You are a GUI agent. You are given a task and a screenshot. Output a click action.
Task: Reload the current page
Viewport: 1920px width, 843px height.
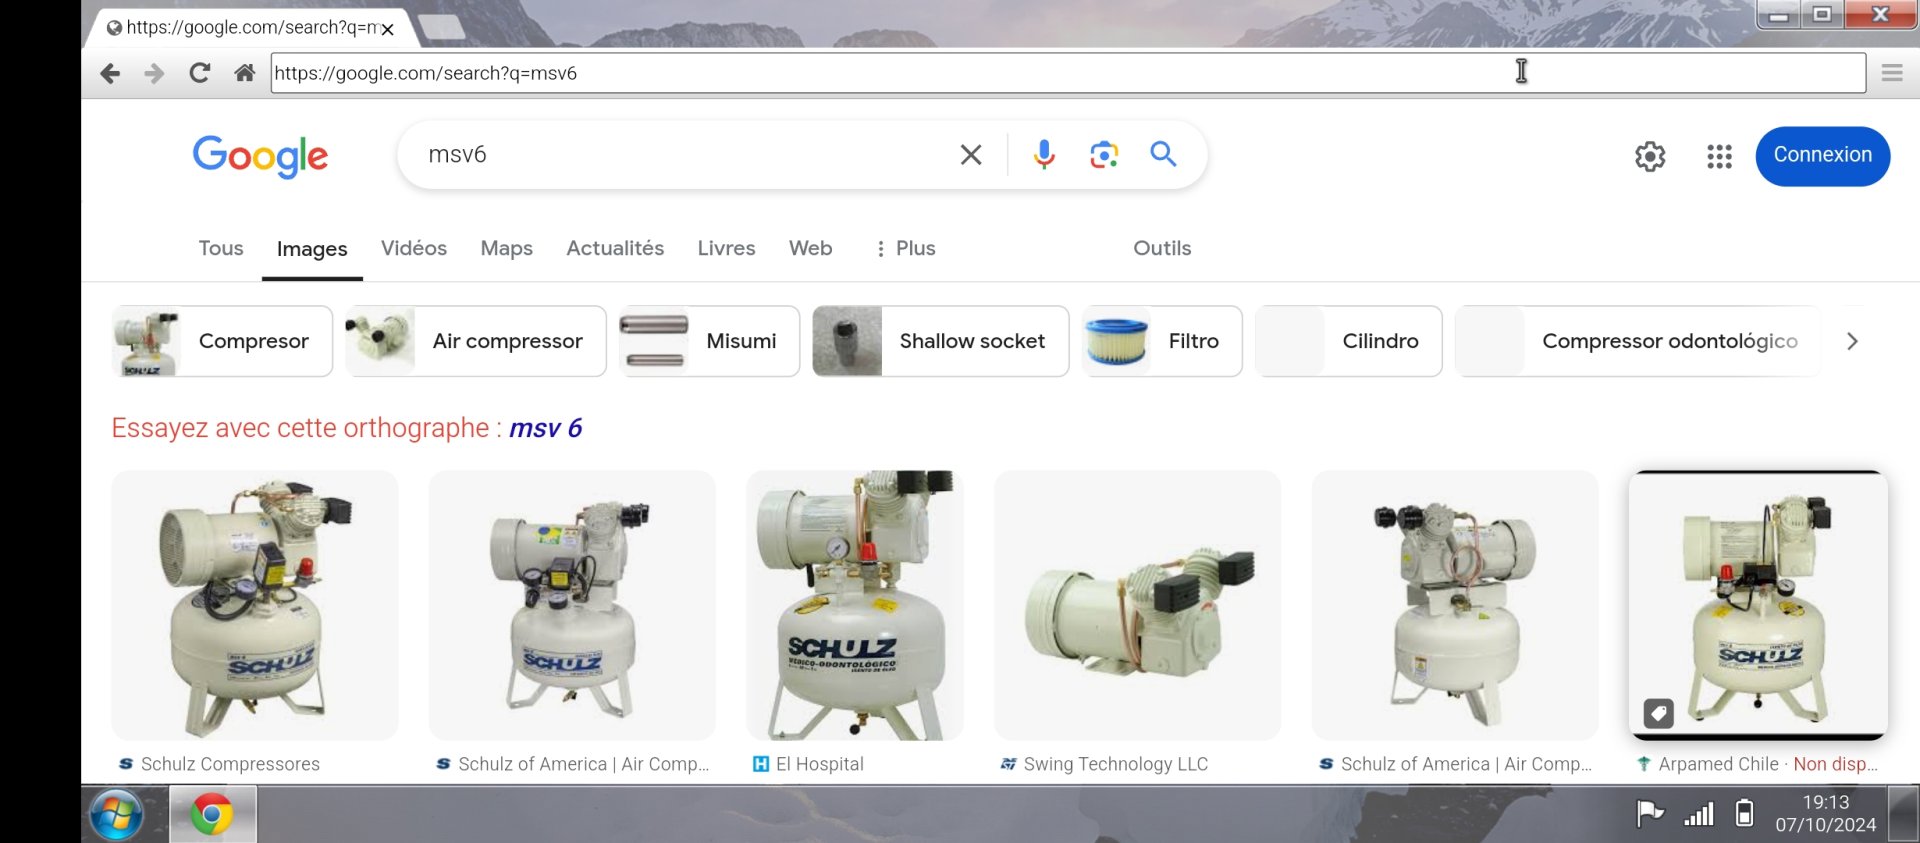coord(199,73)
